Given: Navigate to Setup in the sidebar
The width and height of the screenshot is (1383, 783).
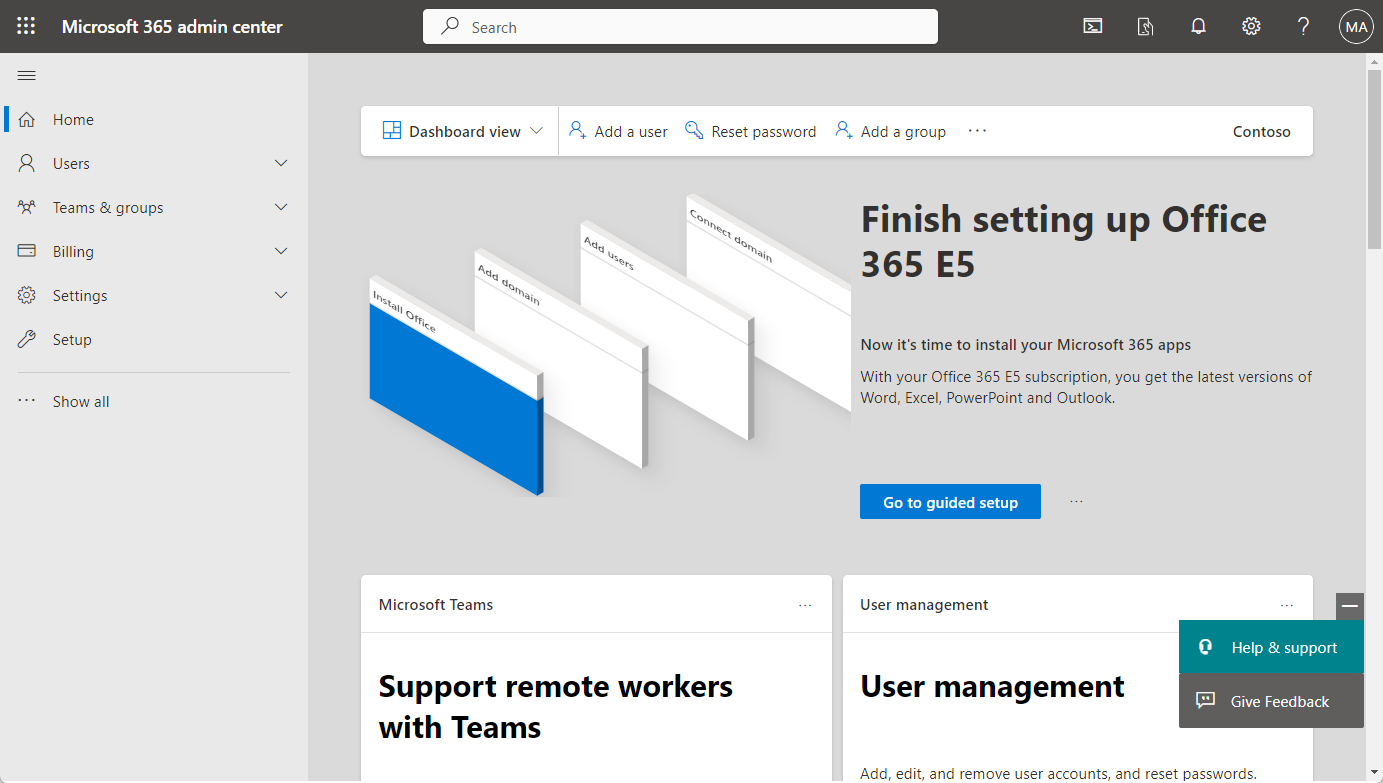Looking at the screenshot, I should click(70, 339).
